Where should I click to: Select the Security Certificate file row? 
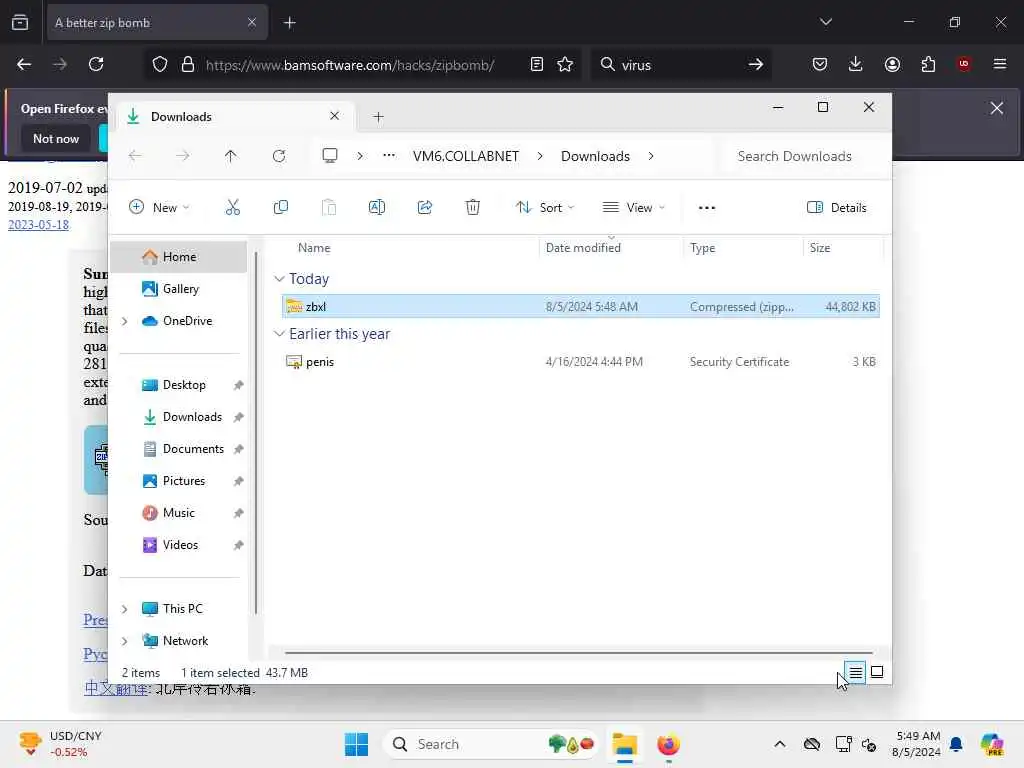pyautogui.click(x=581, y=362)
